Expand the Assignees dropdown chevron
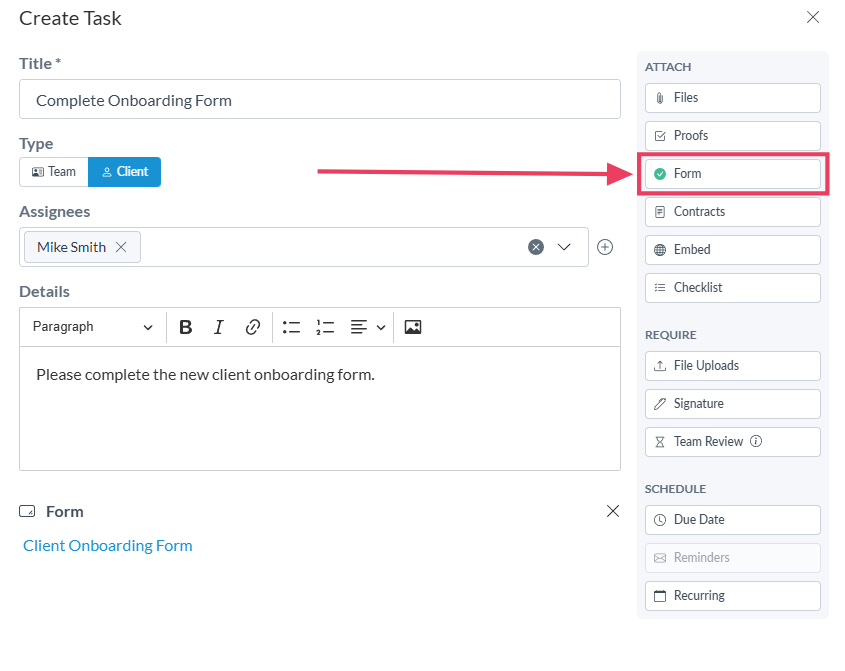 click(x=564, y=247)
